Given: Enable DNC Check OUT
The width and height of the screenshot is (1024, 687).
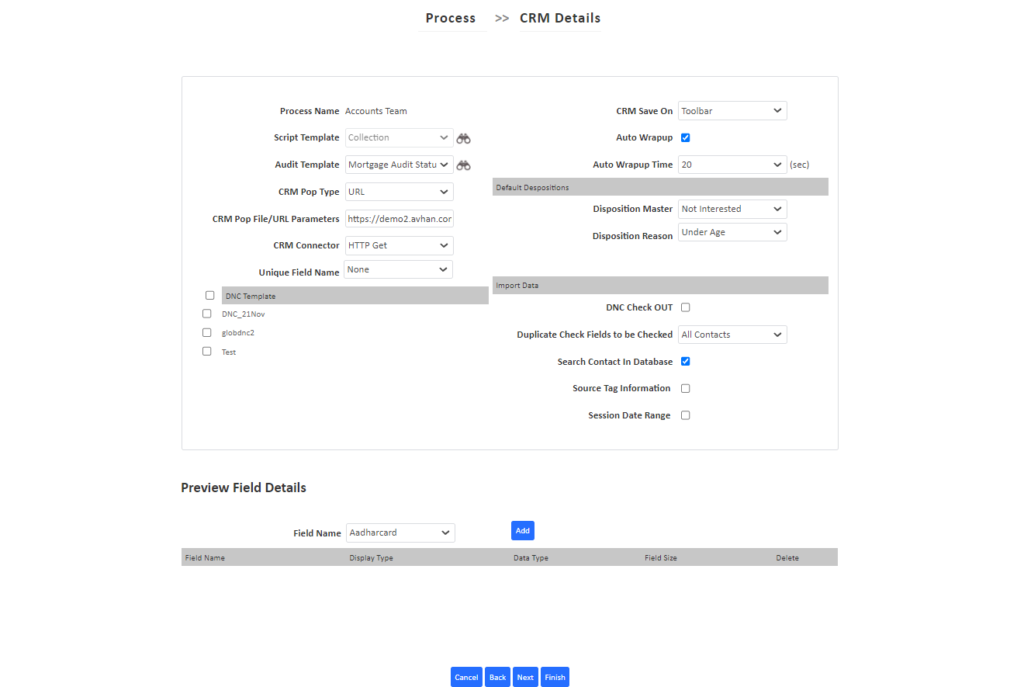Looking at the screenshot, I should pos(685,307).
